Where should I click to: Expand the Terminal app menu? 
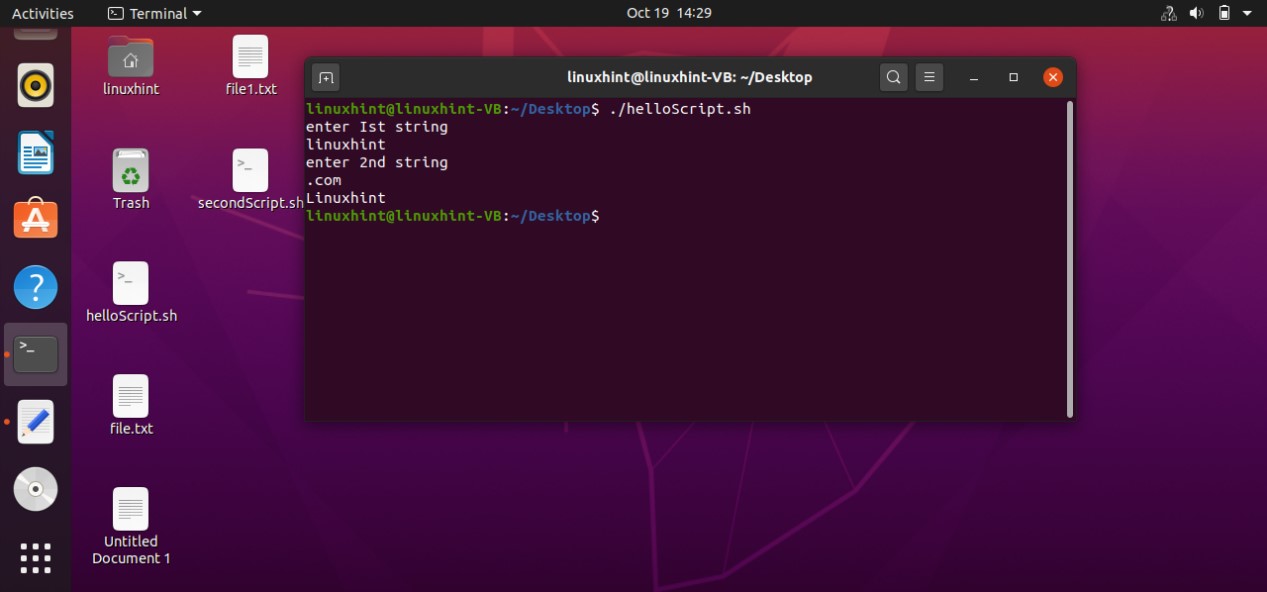tap(154, 13)
